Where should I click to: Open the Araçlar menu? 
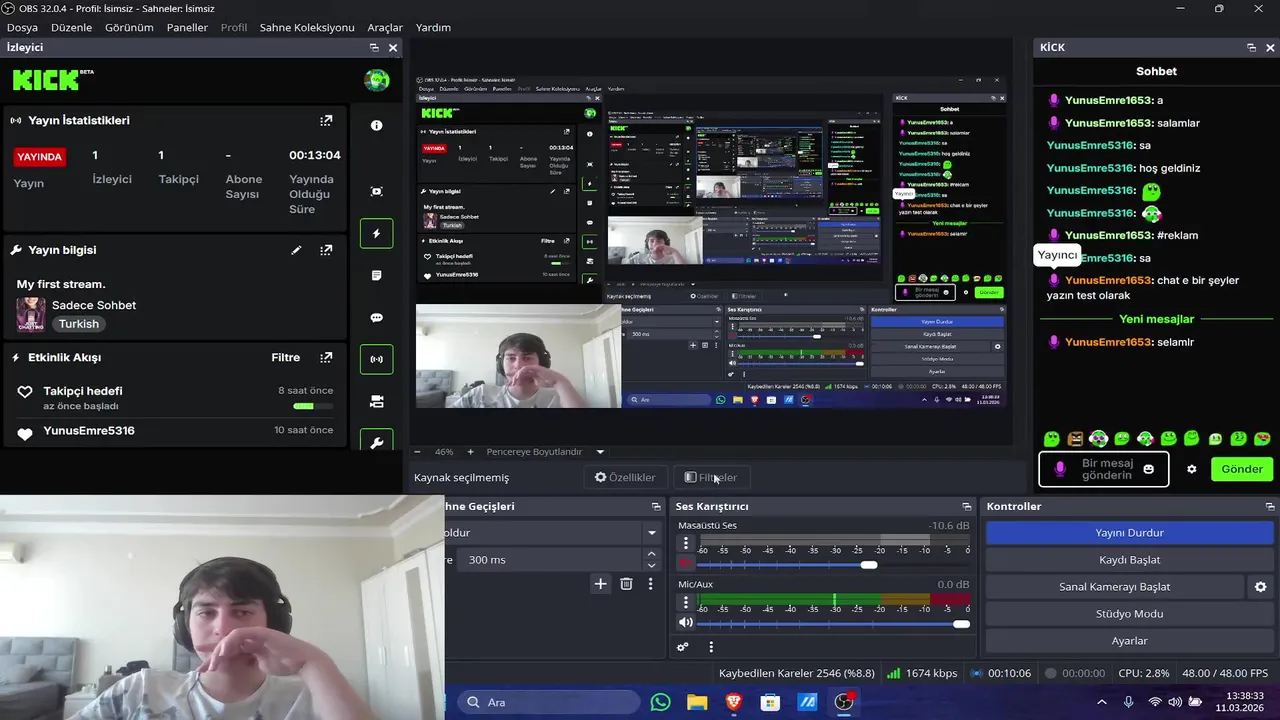[385, 27]
